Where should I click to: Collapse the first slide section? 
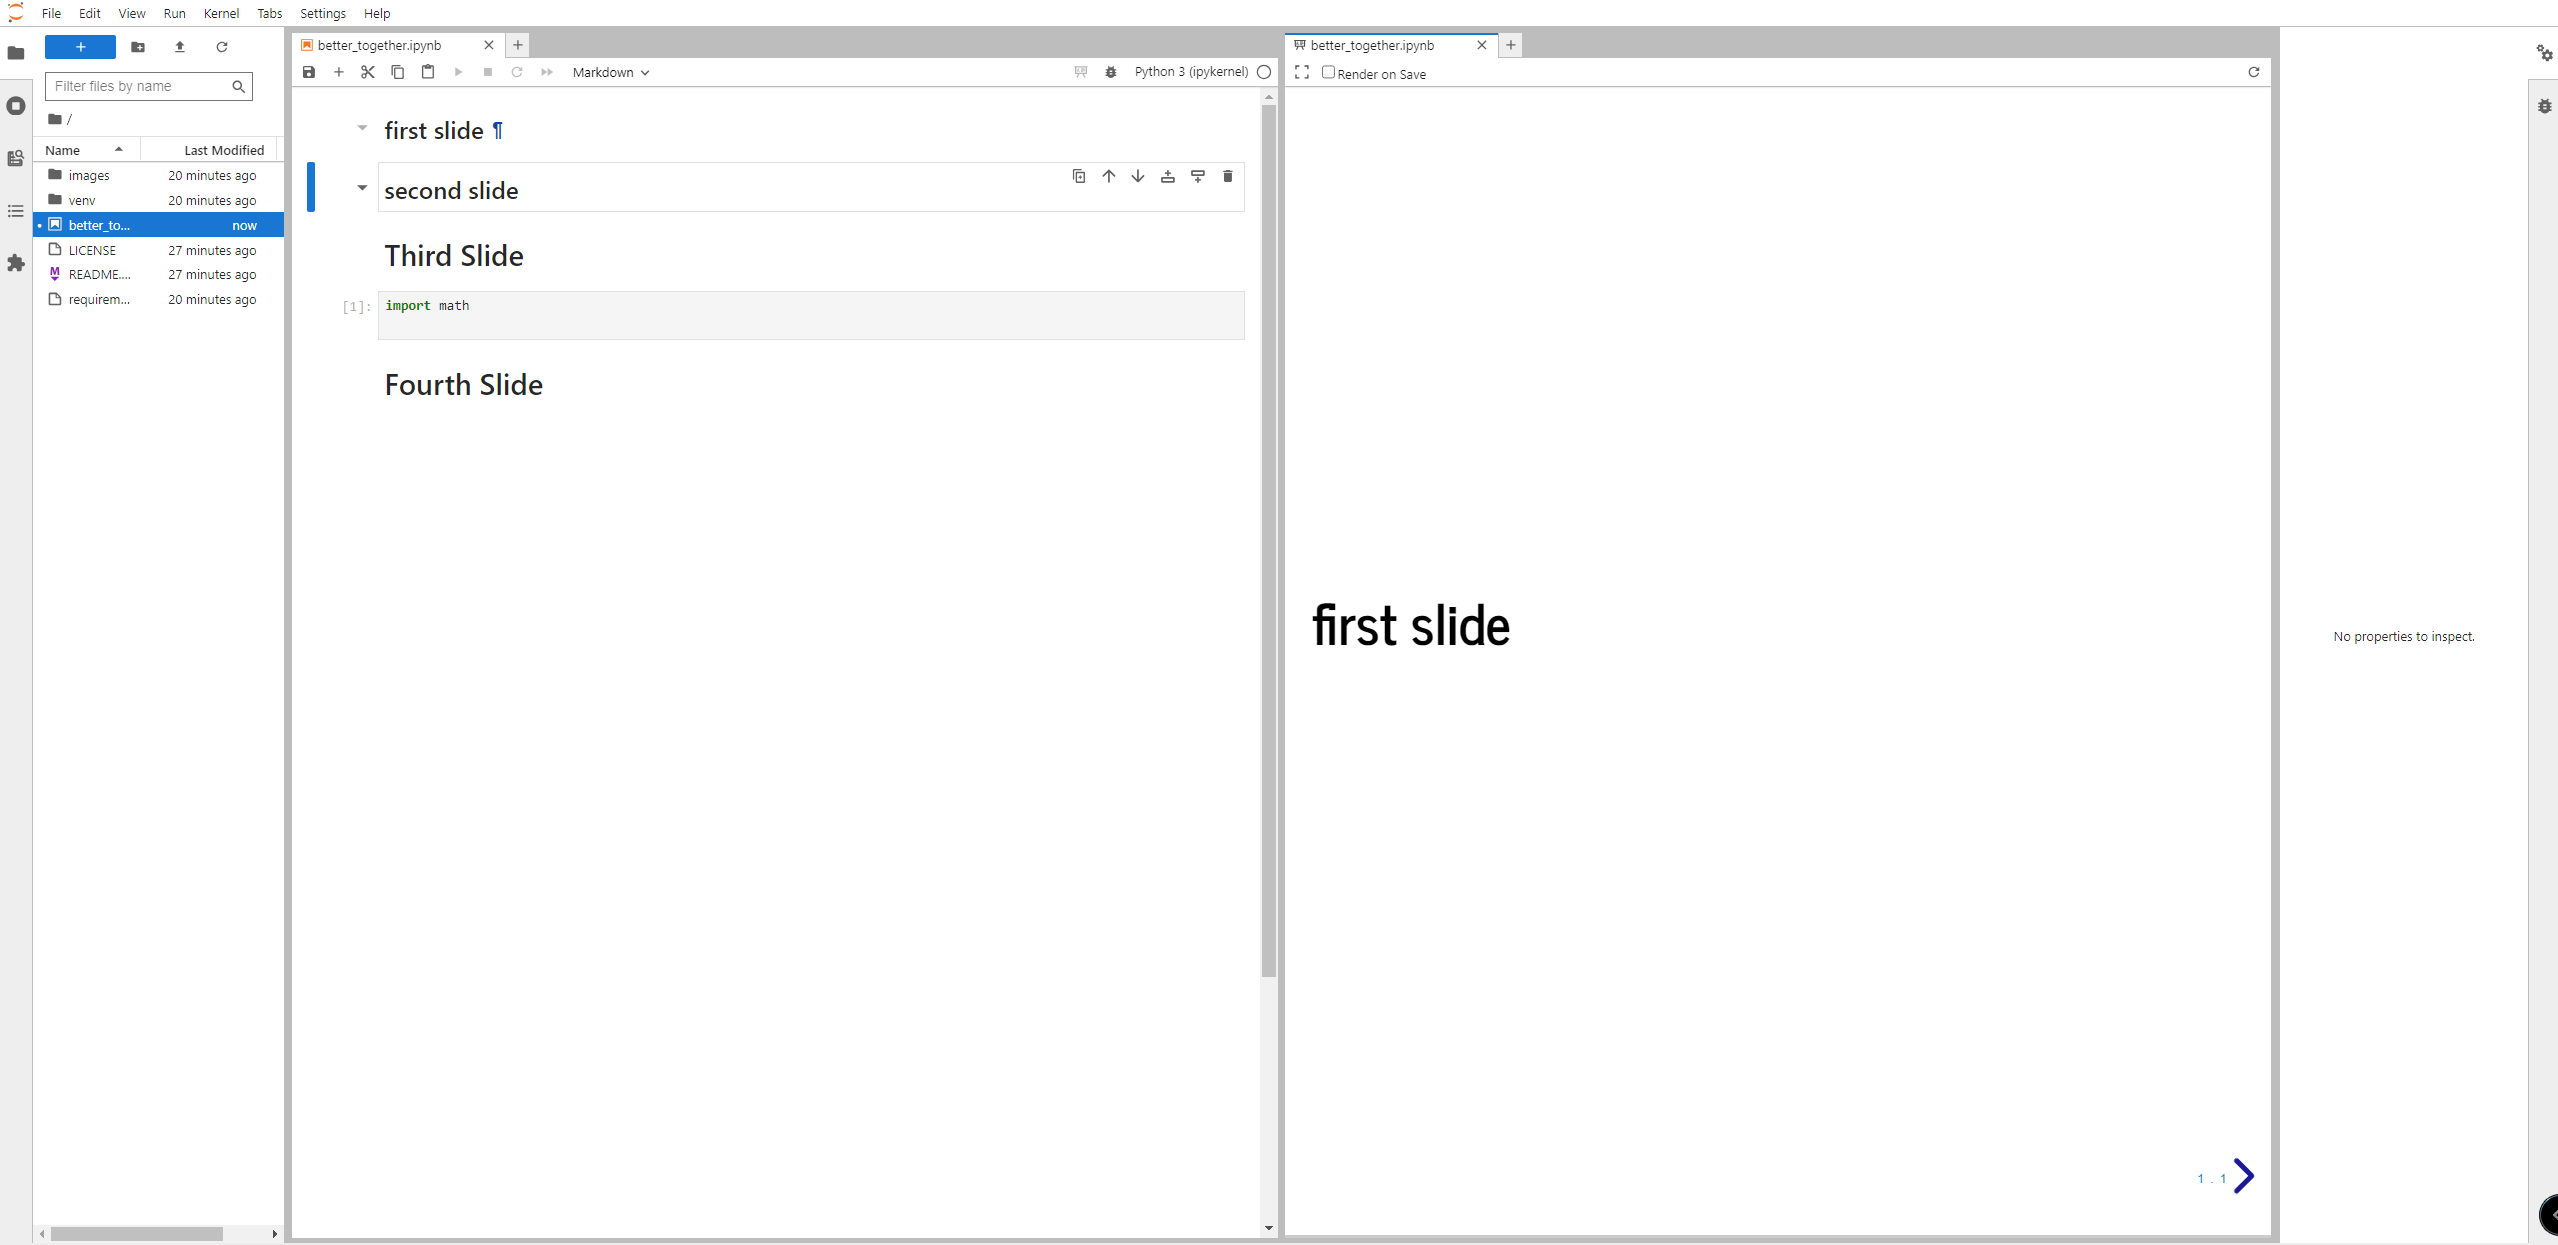click(x=361, y=127)
